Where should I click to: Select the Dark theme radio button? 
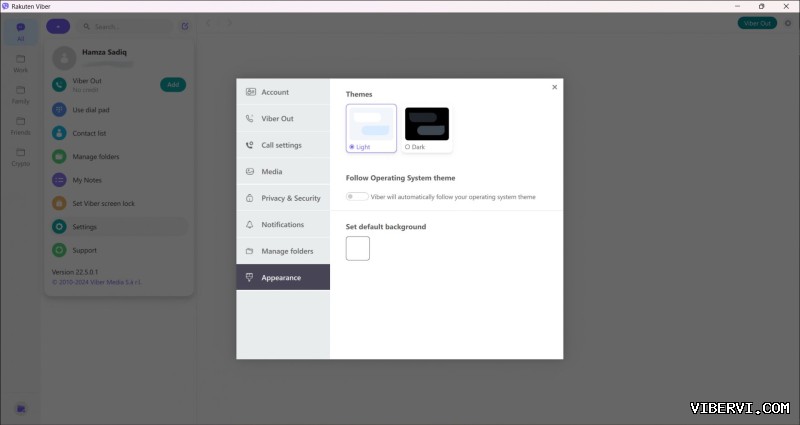[408, 147]
